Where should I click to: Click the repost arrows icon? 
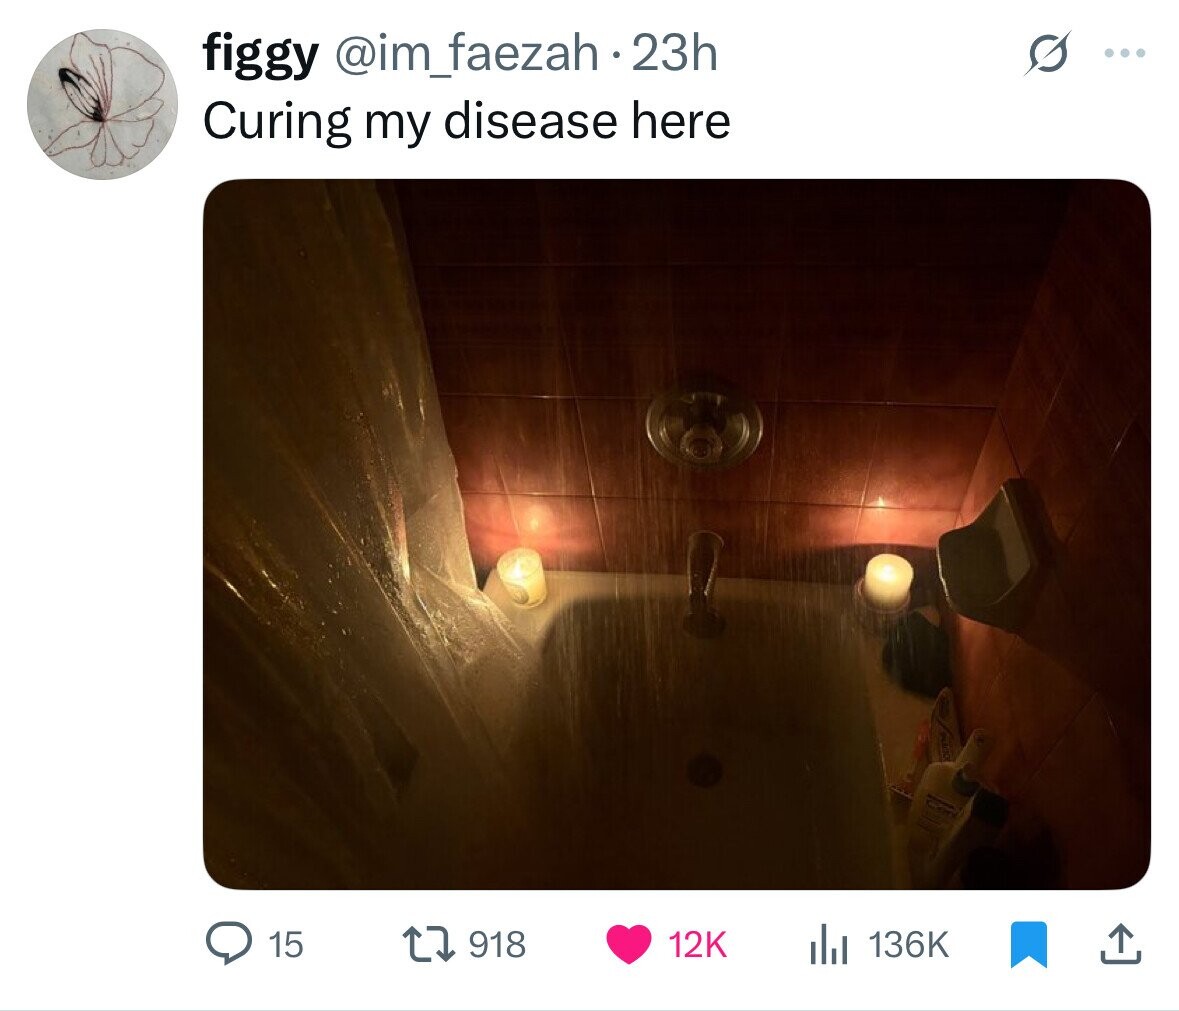click(x=429, y=945)
